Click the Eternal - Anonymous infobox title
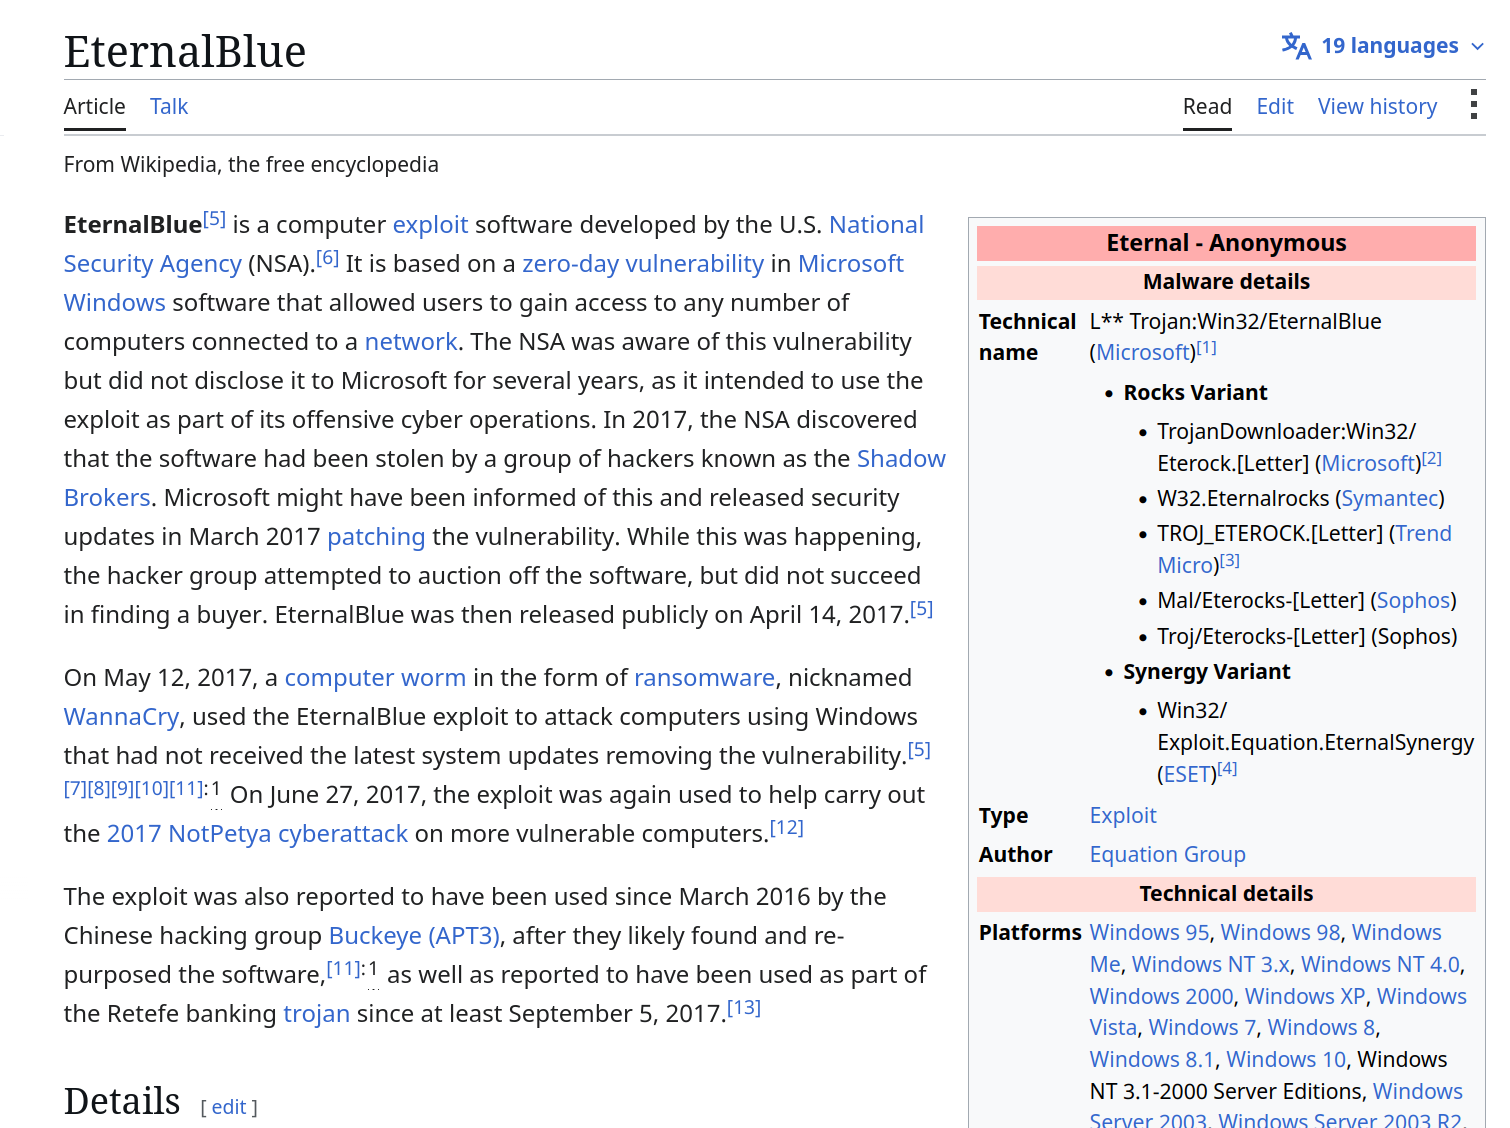Image resolution: width=1510 pixels, height=1128 pixels. coord(1226,243)
